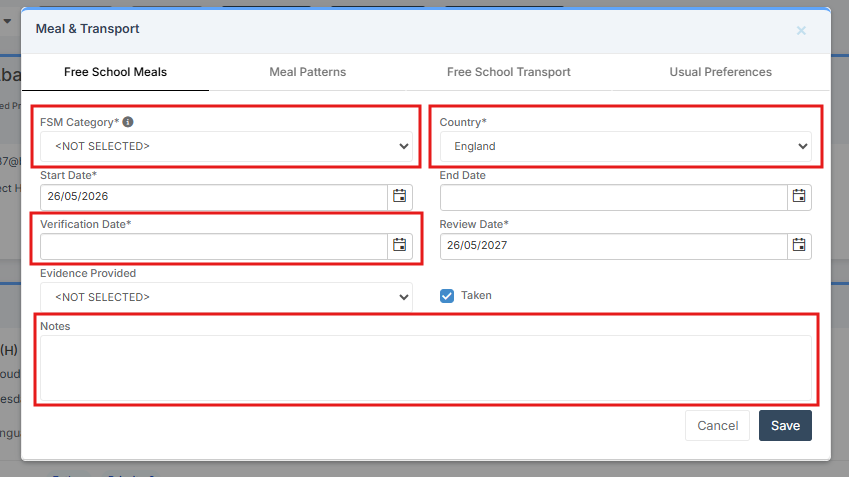
Task: Click into the Notes text area
Action: point(426,368)
